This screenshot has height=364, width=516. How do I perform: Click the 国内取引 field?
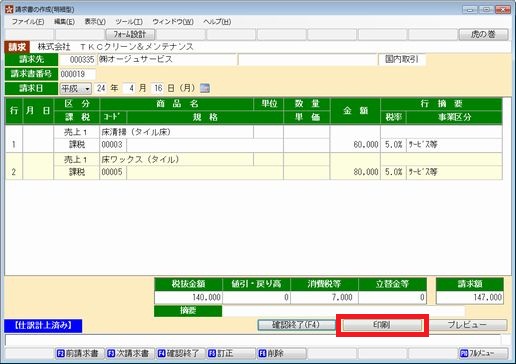(x=402, y=60)
